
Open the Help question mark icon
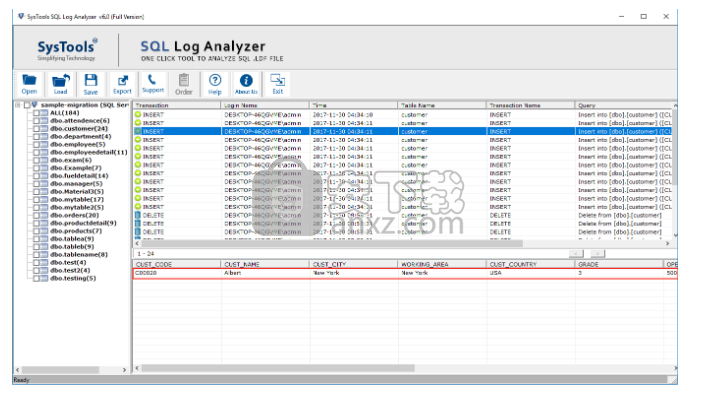click(214, 84)
